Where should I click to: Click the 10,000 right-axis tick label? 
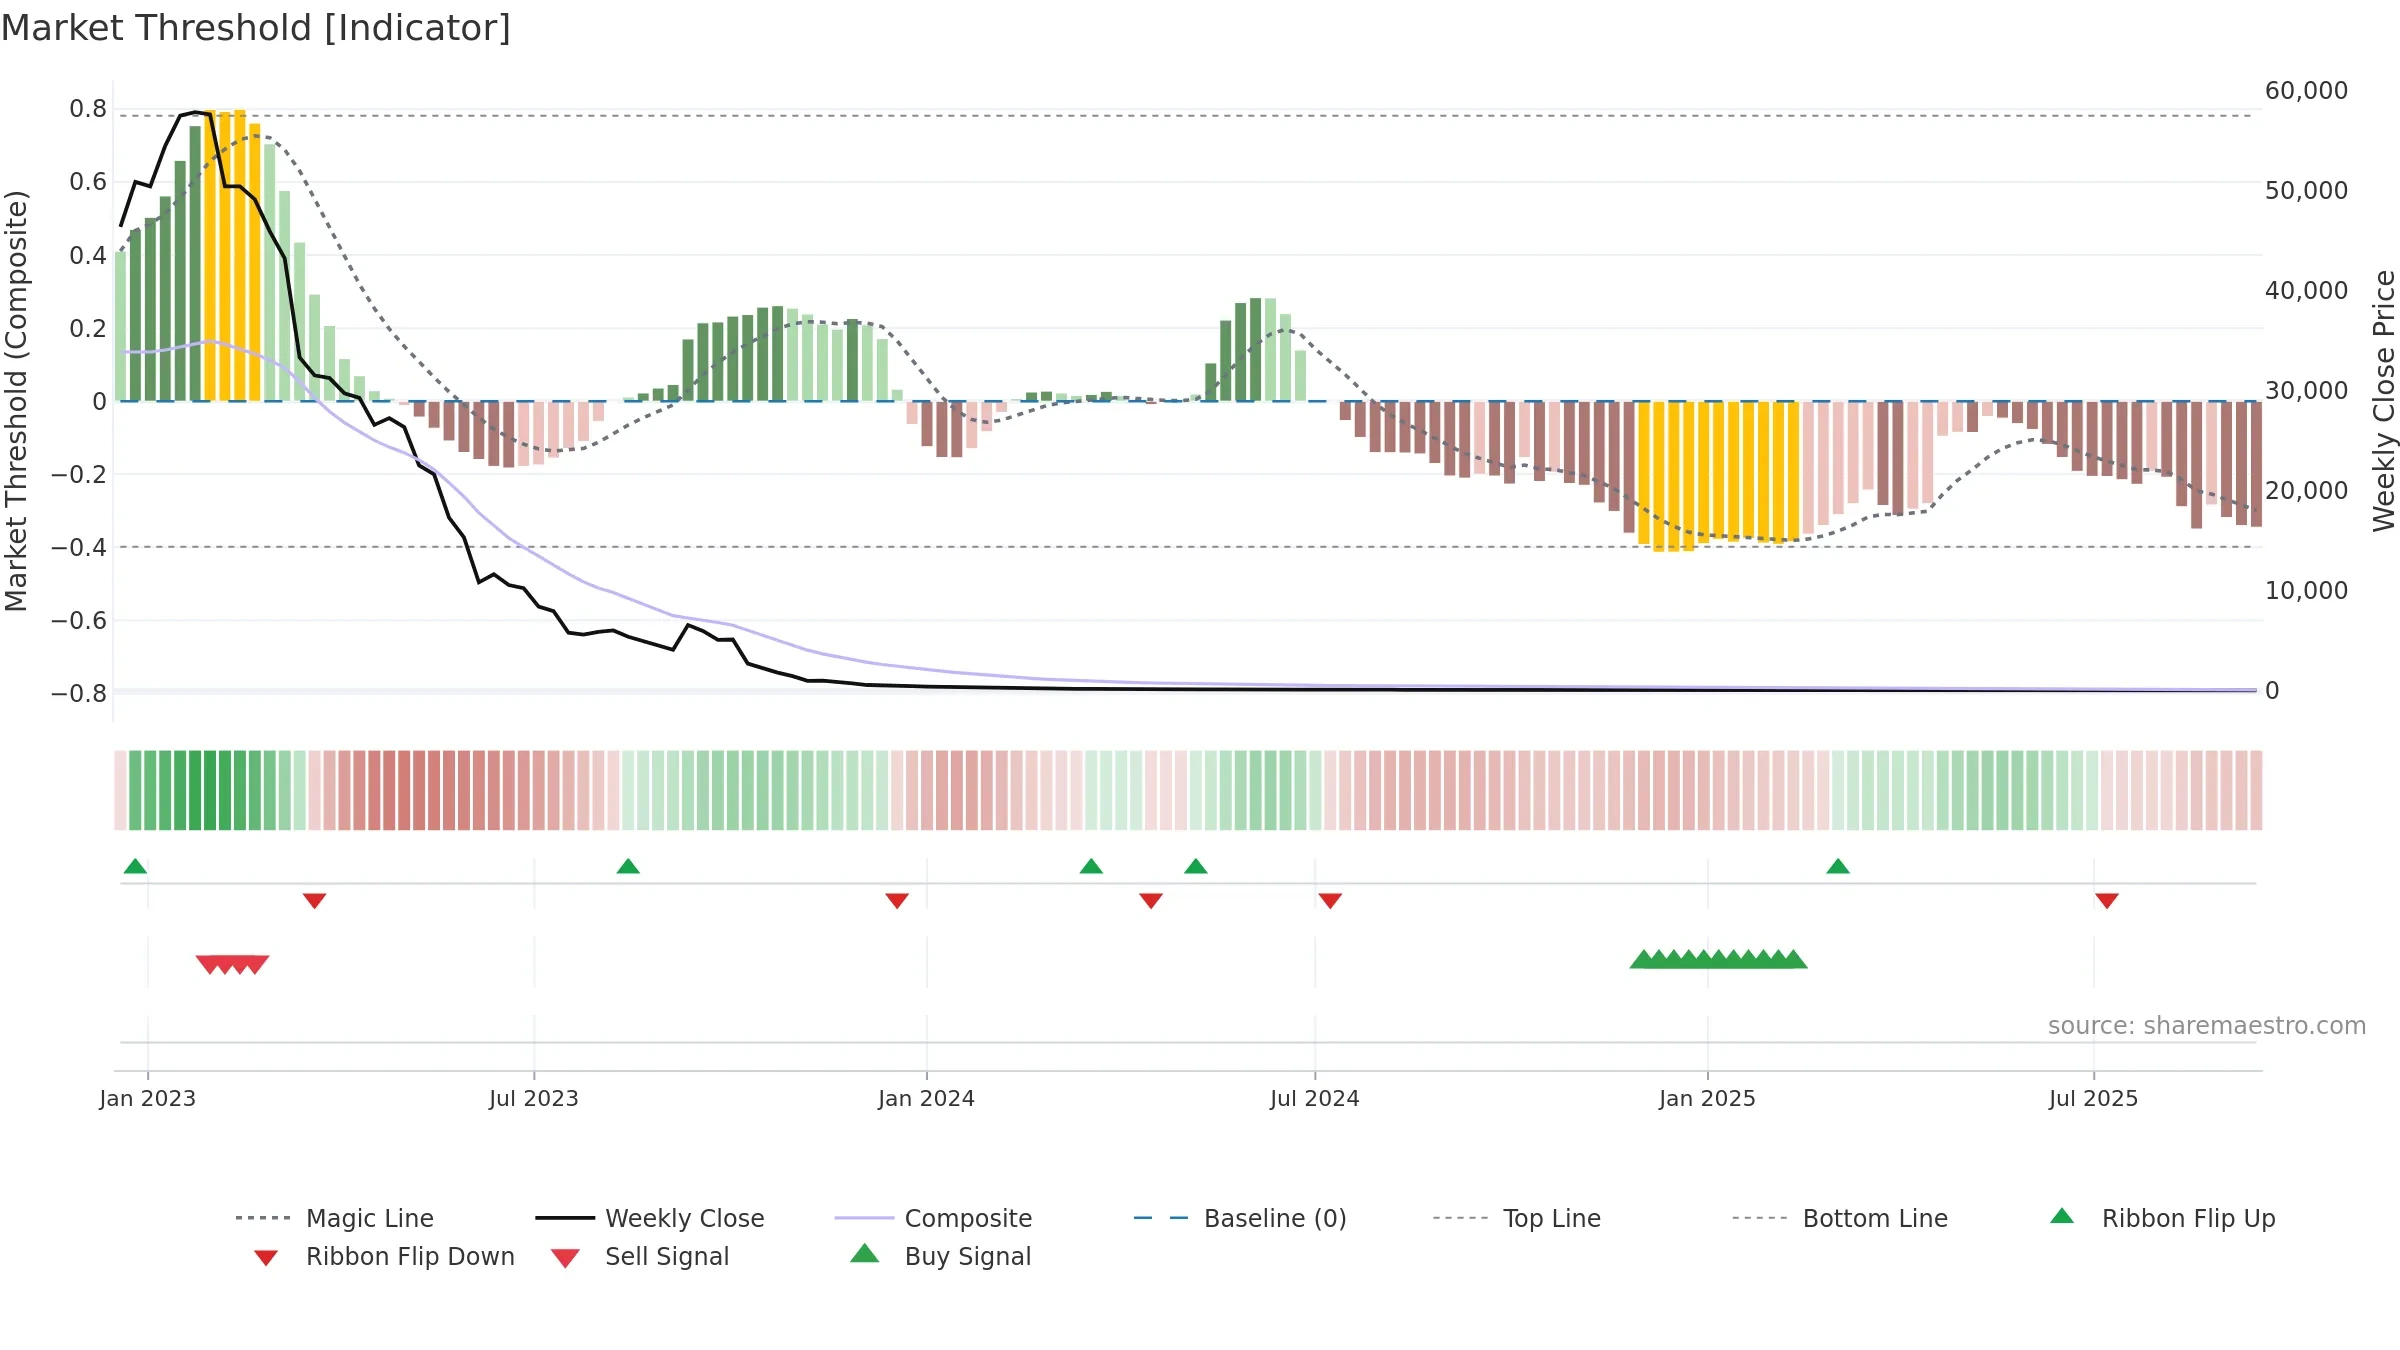[2306, 591]
